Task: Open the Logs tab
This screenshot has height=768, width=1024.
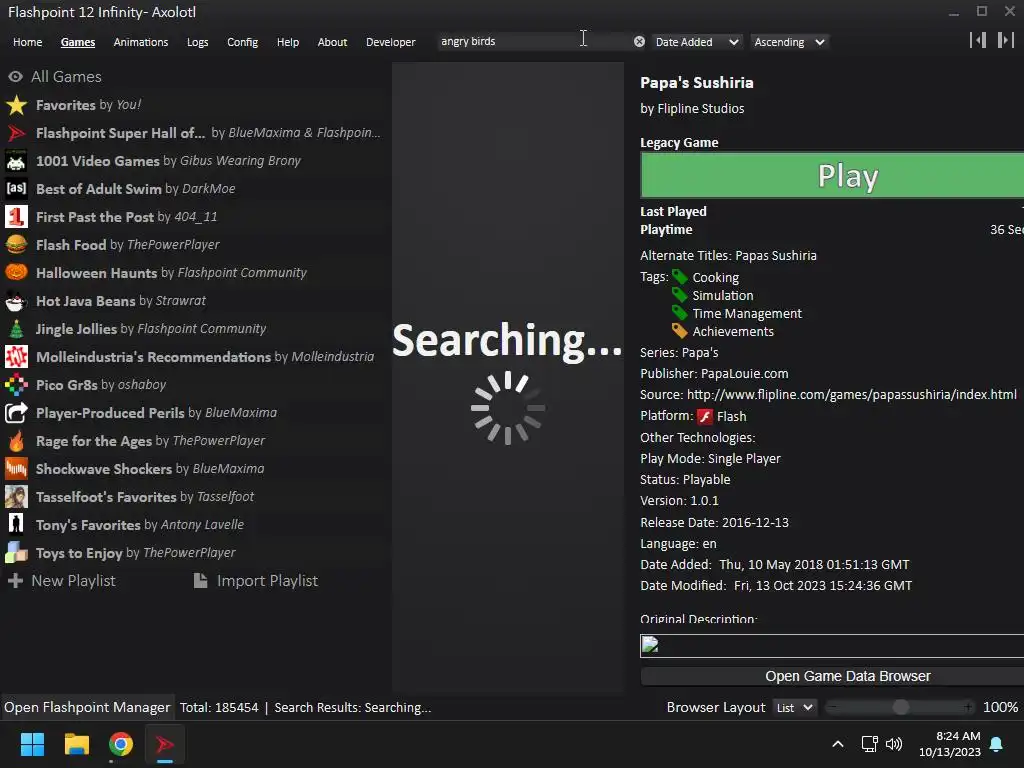Action: pos(198,42)
